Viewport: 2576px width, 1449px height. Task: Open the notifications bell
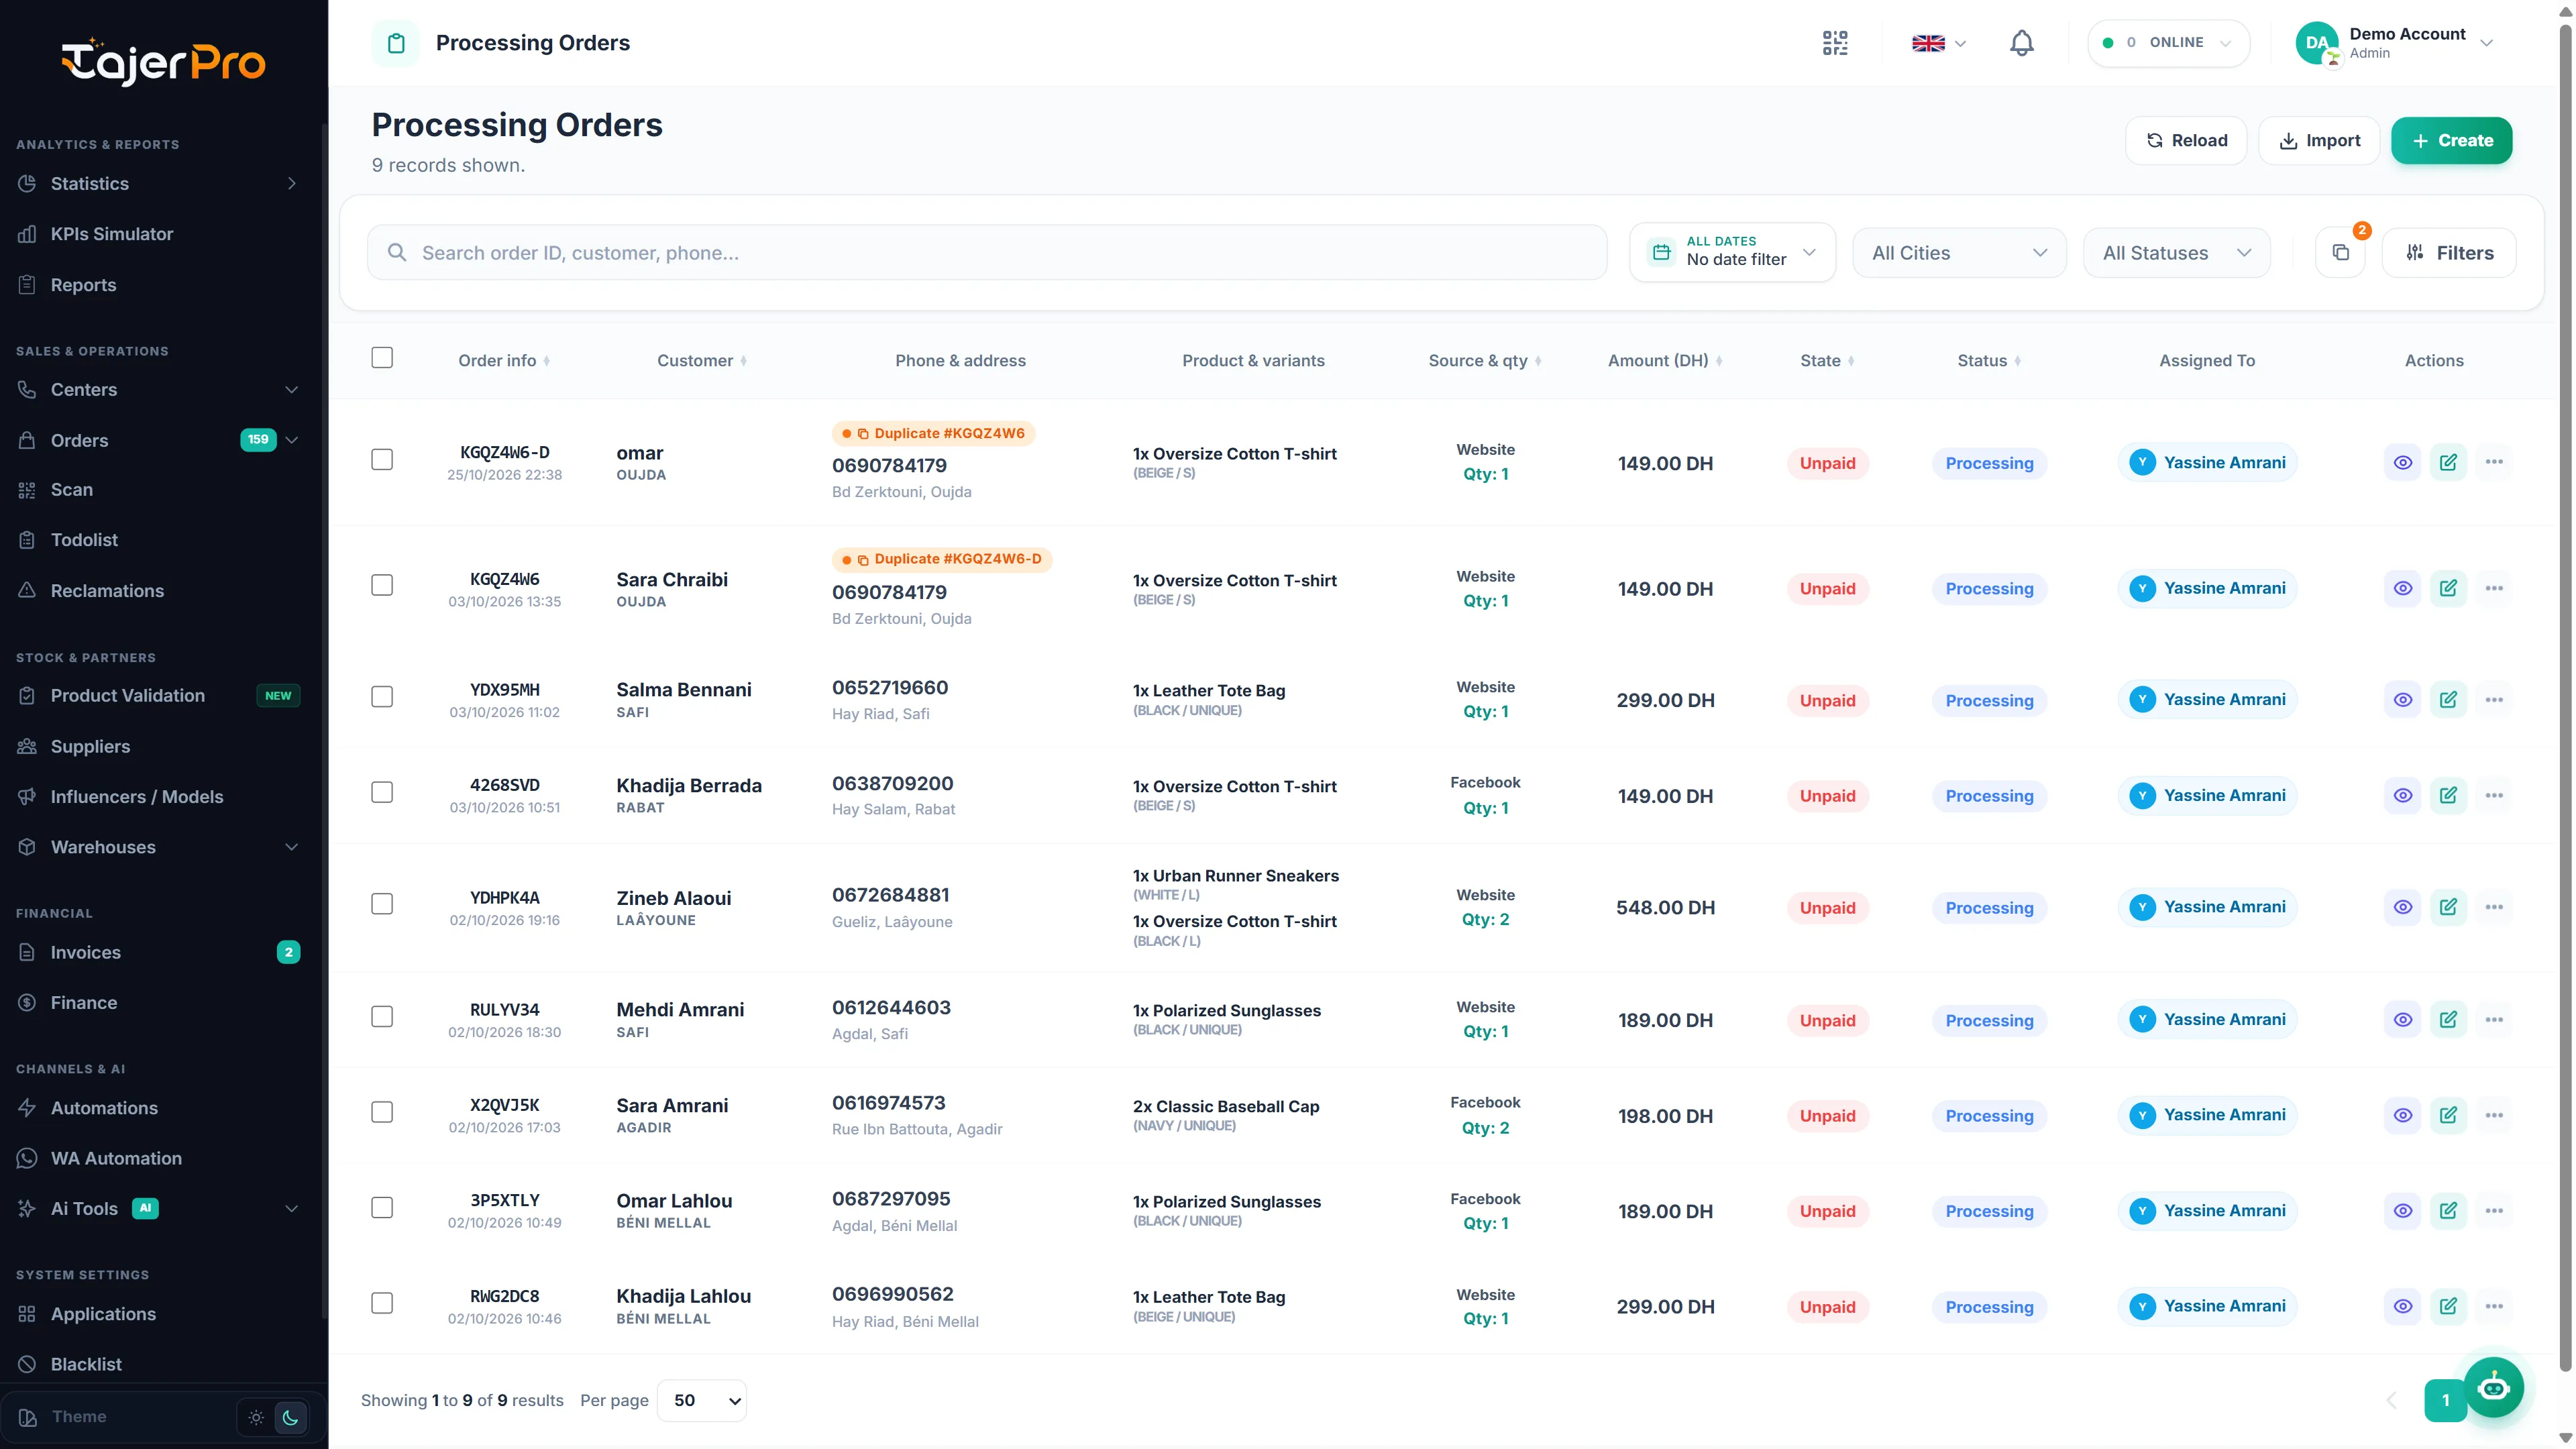[x=2021, y=43]
